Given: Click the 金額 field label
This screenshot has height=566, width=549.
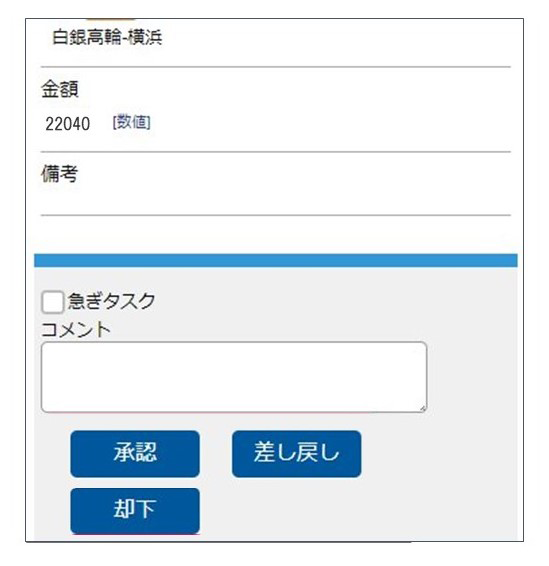Looking at the screenshot, I should pyautogui.click(x=60, y=89).
